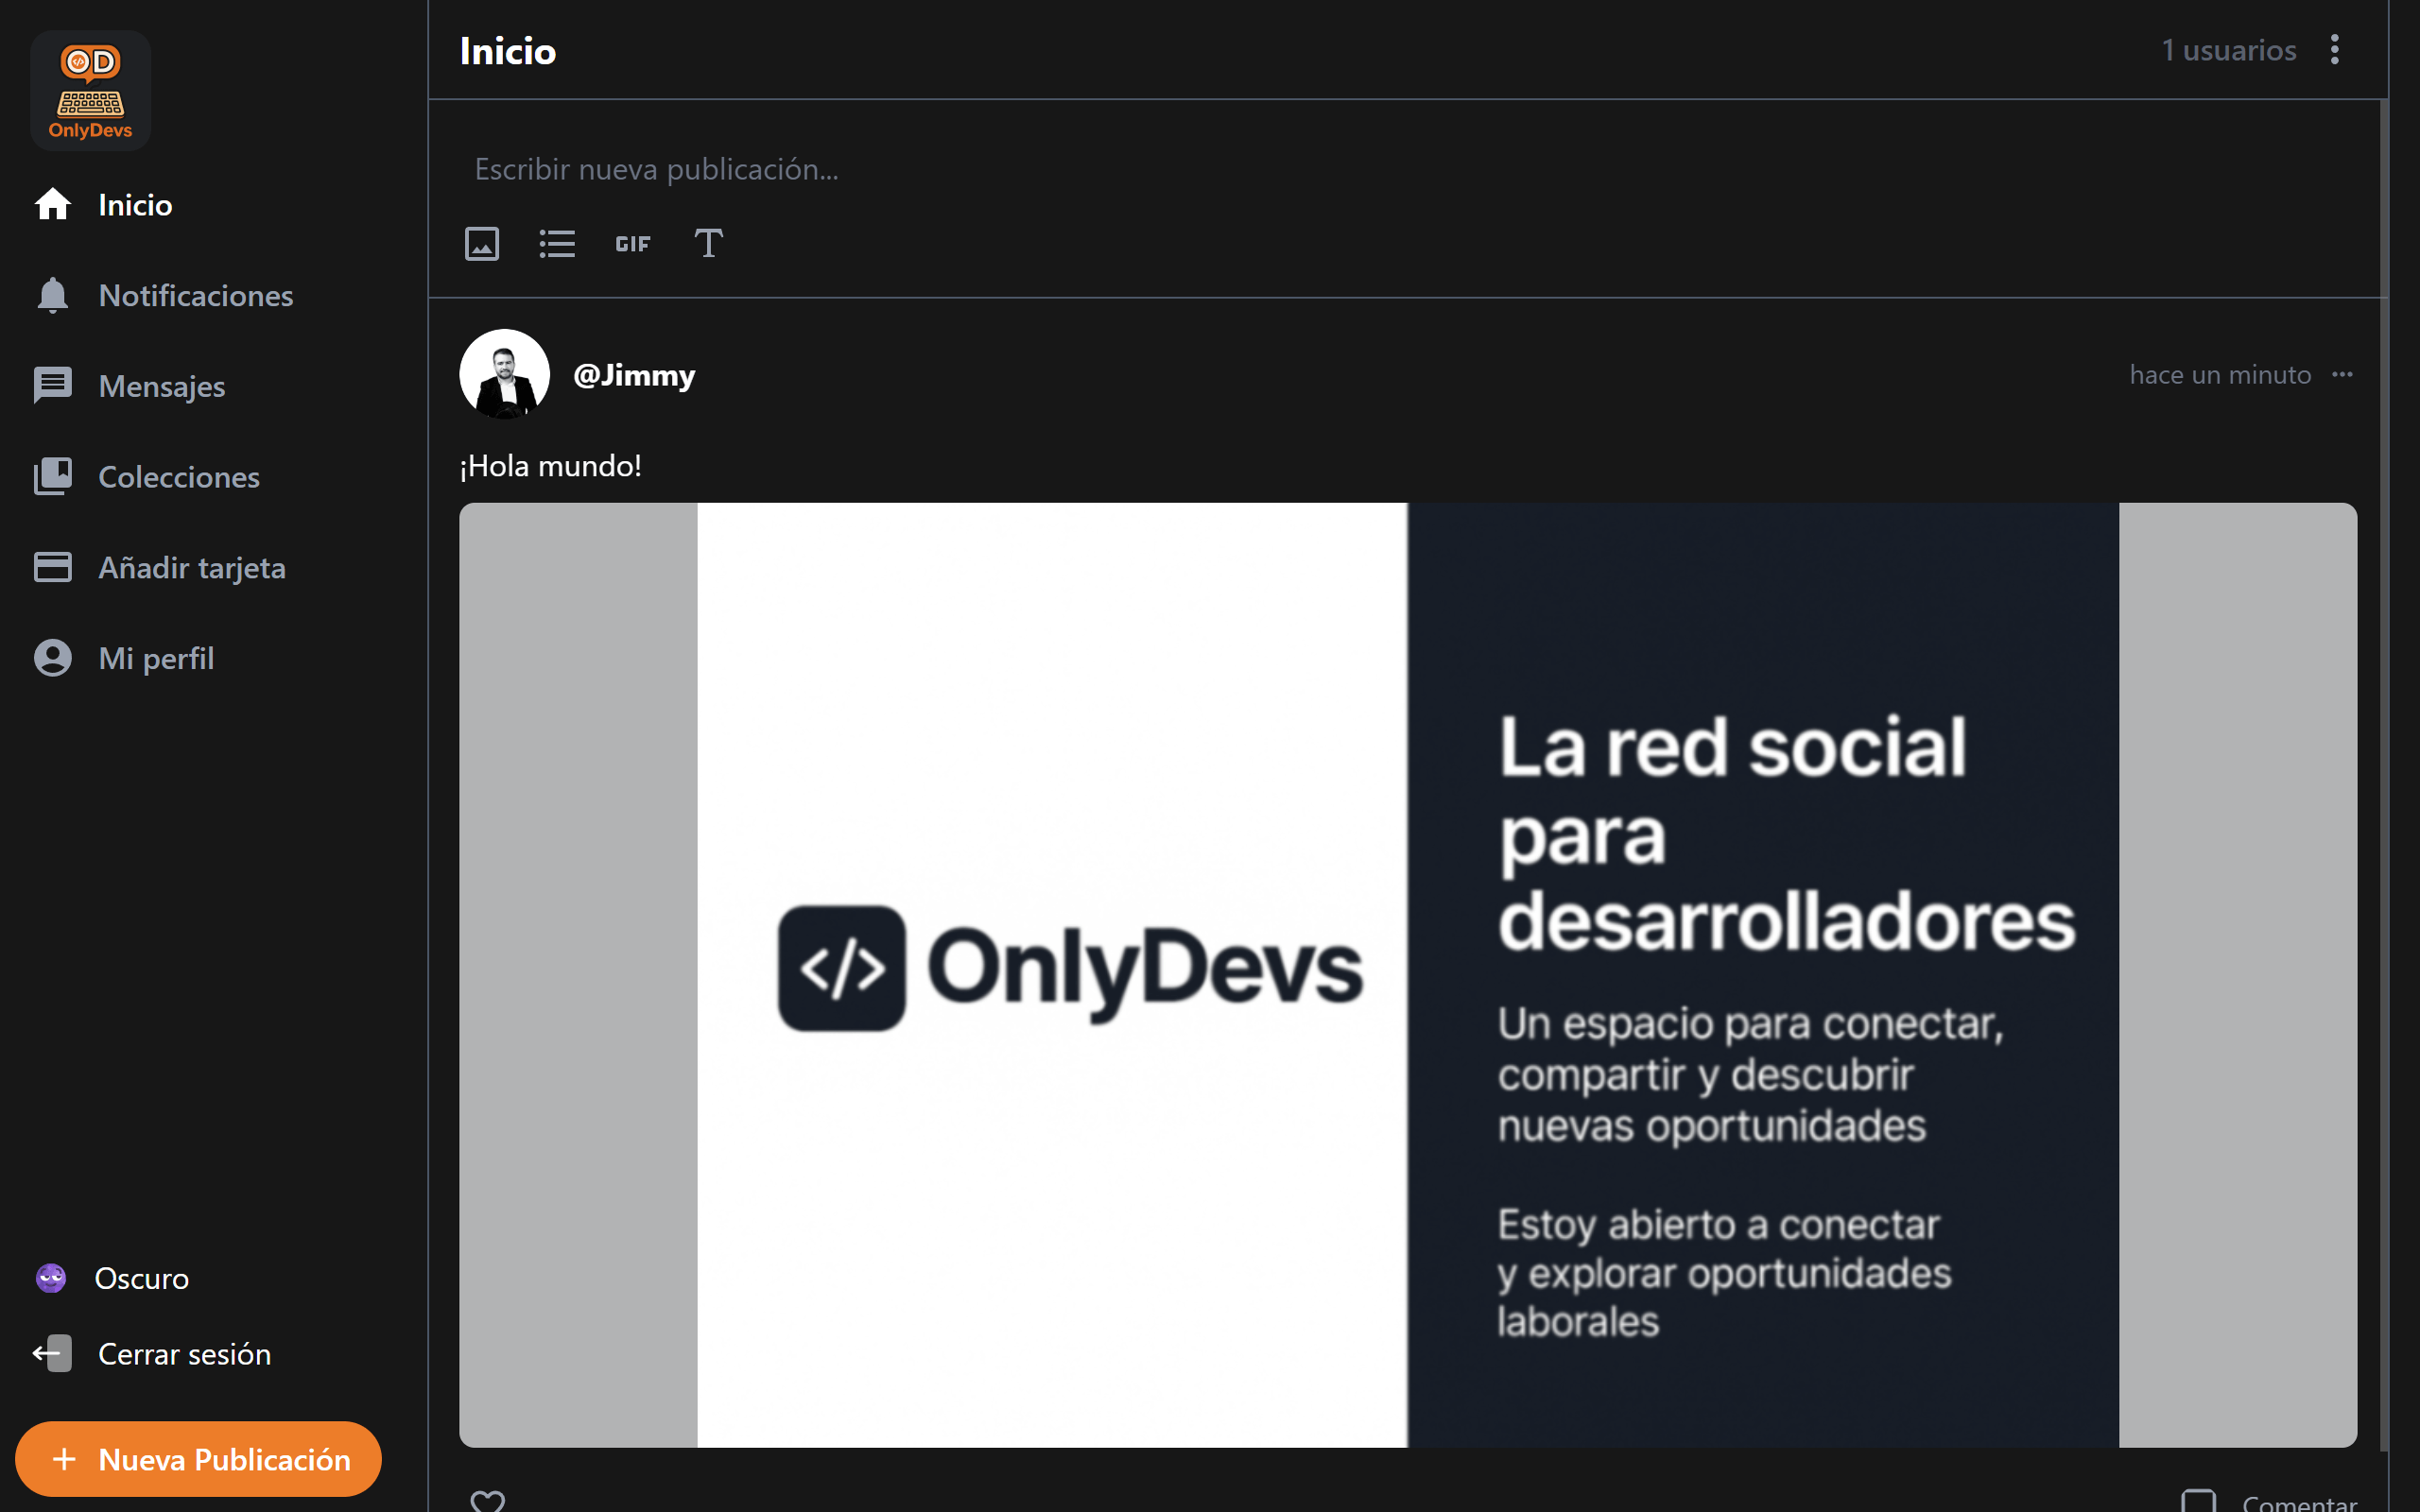The width and height of the screenshot is (2420, 1512).
Task: Open the header three-dot vertical menu
Action: pyautogui.click(x=2334, y=50)
